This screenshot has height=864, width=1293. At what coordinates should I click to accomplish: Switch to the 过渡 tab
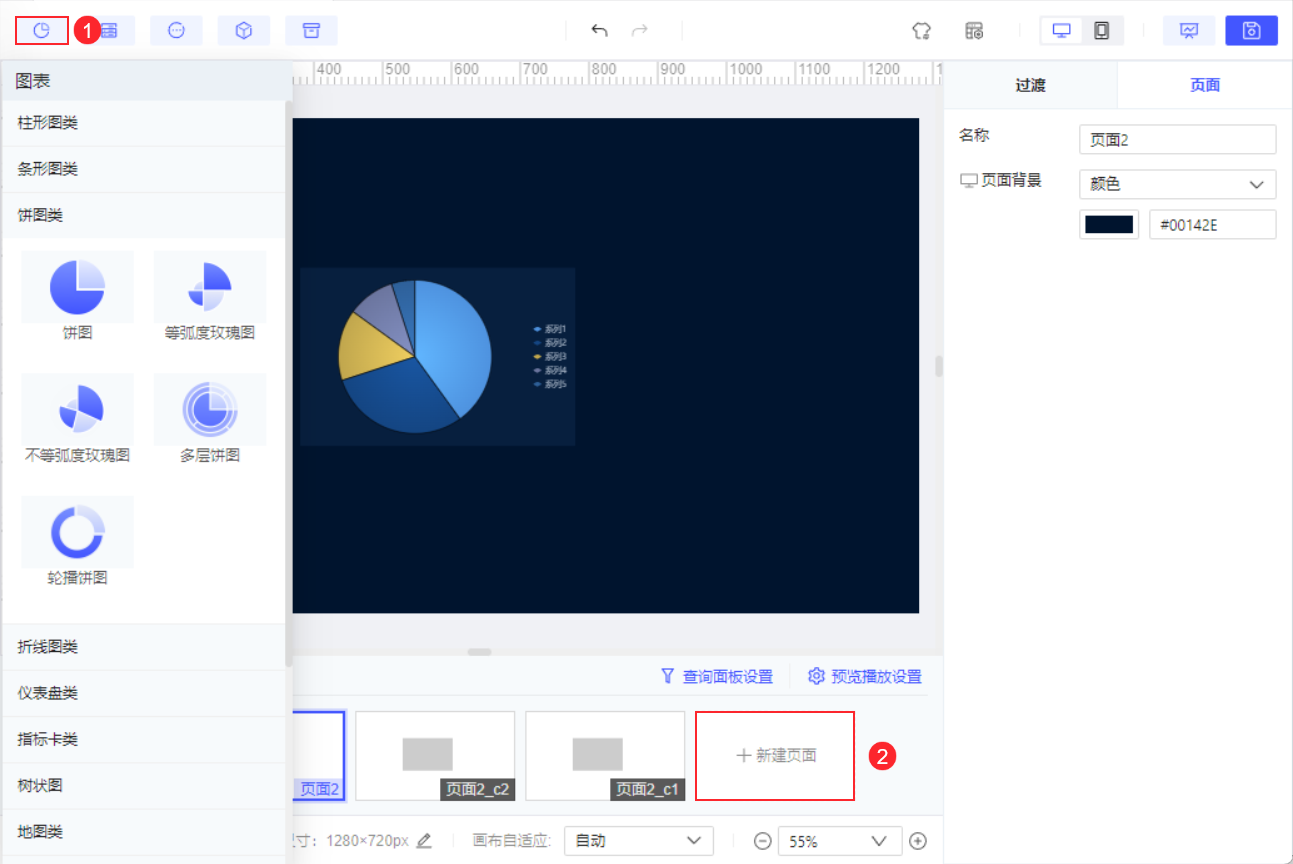pyautogui.click(x=1030, y=85)
